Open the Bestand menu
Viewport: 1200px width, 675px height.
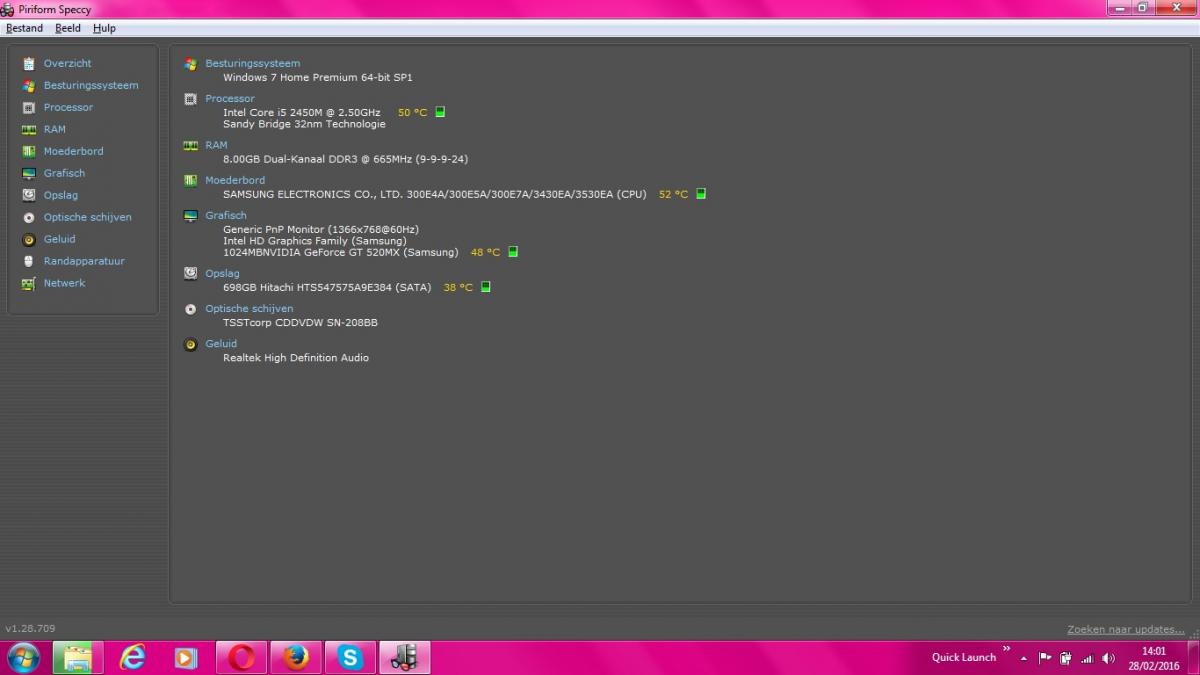point(24,28)
